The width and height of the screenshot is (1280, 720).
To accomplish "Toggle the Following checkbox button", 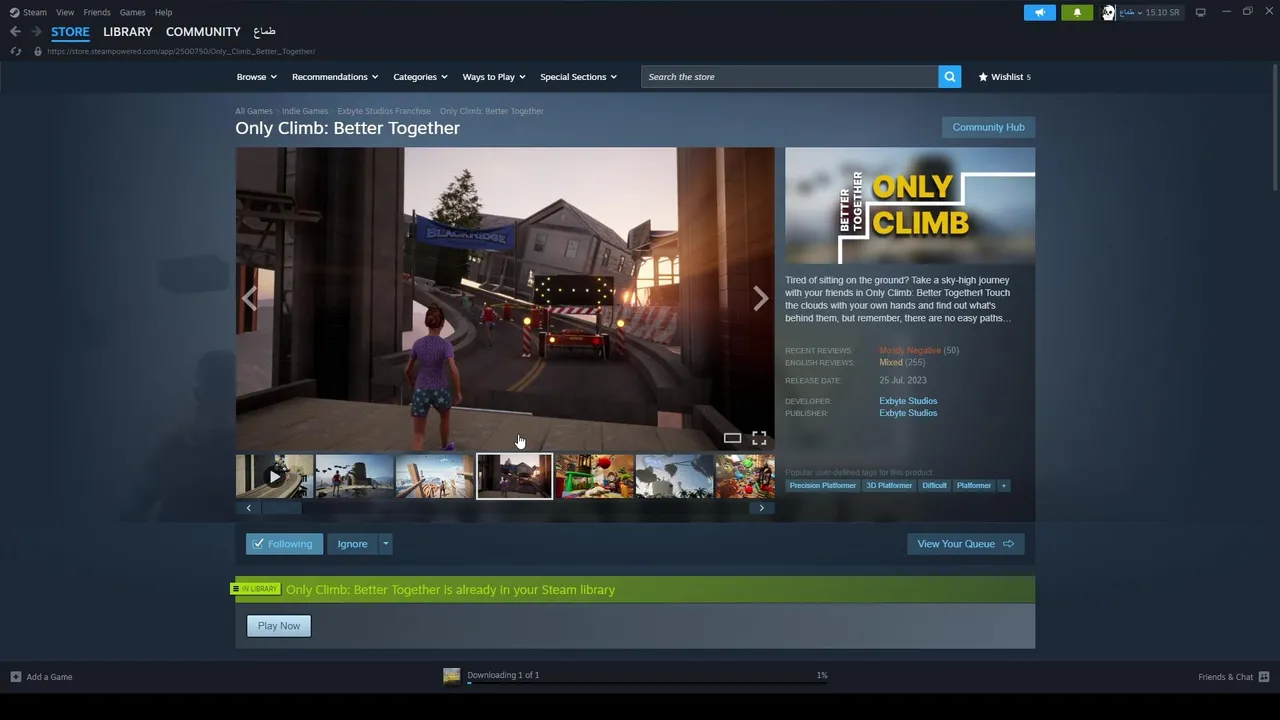I will point(284,544).
